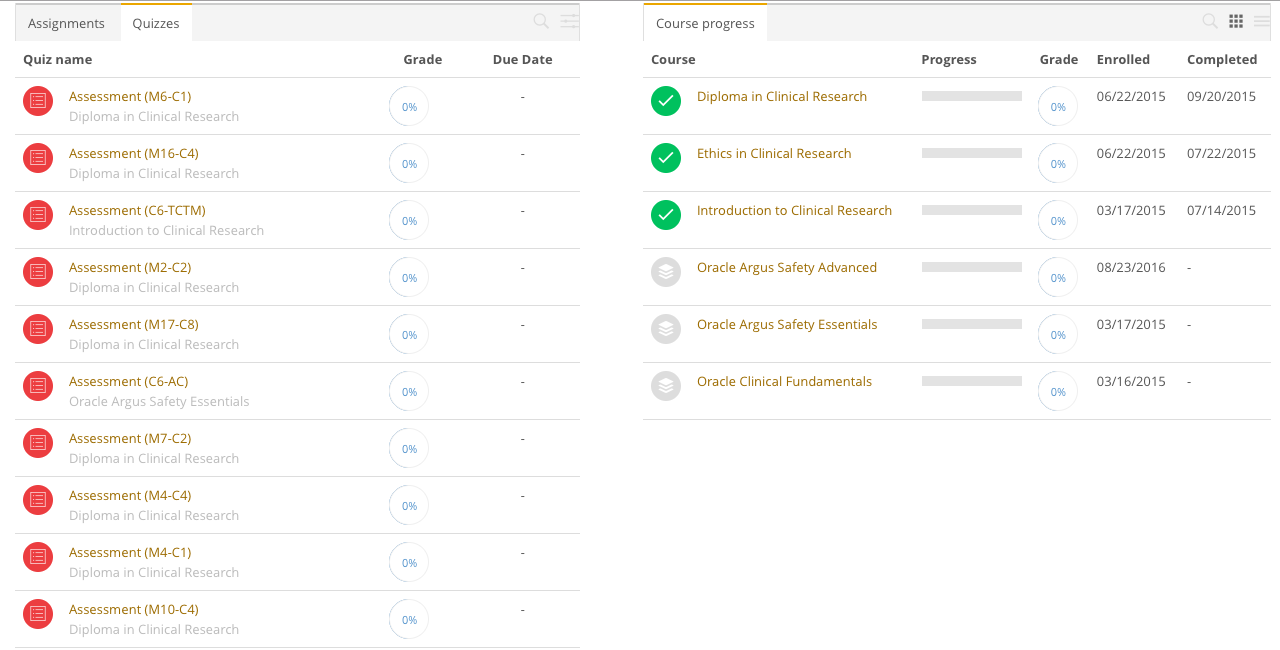Open Oracle Argus Safety Essentials course link
Screen dimensions: 1280x650
(x=787, y=324)
